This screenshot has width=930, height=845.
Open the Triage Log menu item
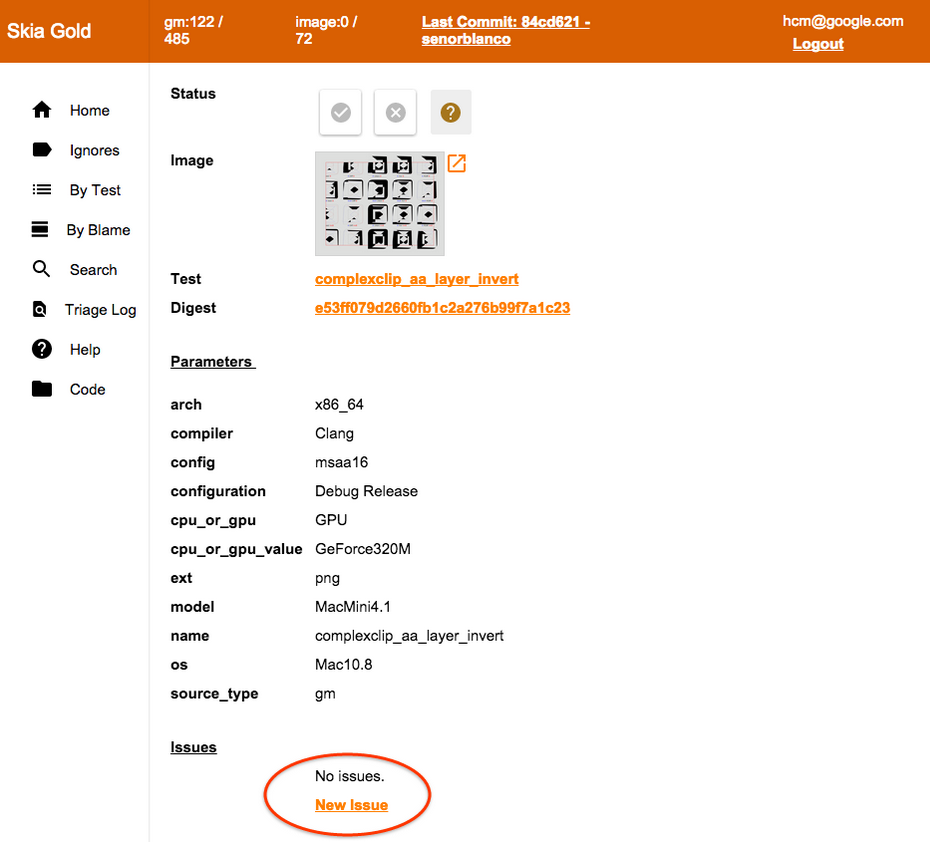[100, 310]
